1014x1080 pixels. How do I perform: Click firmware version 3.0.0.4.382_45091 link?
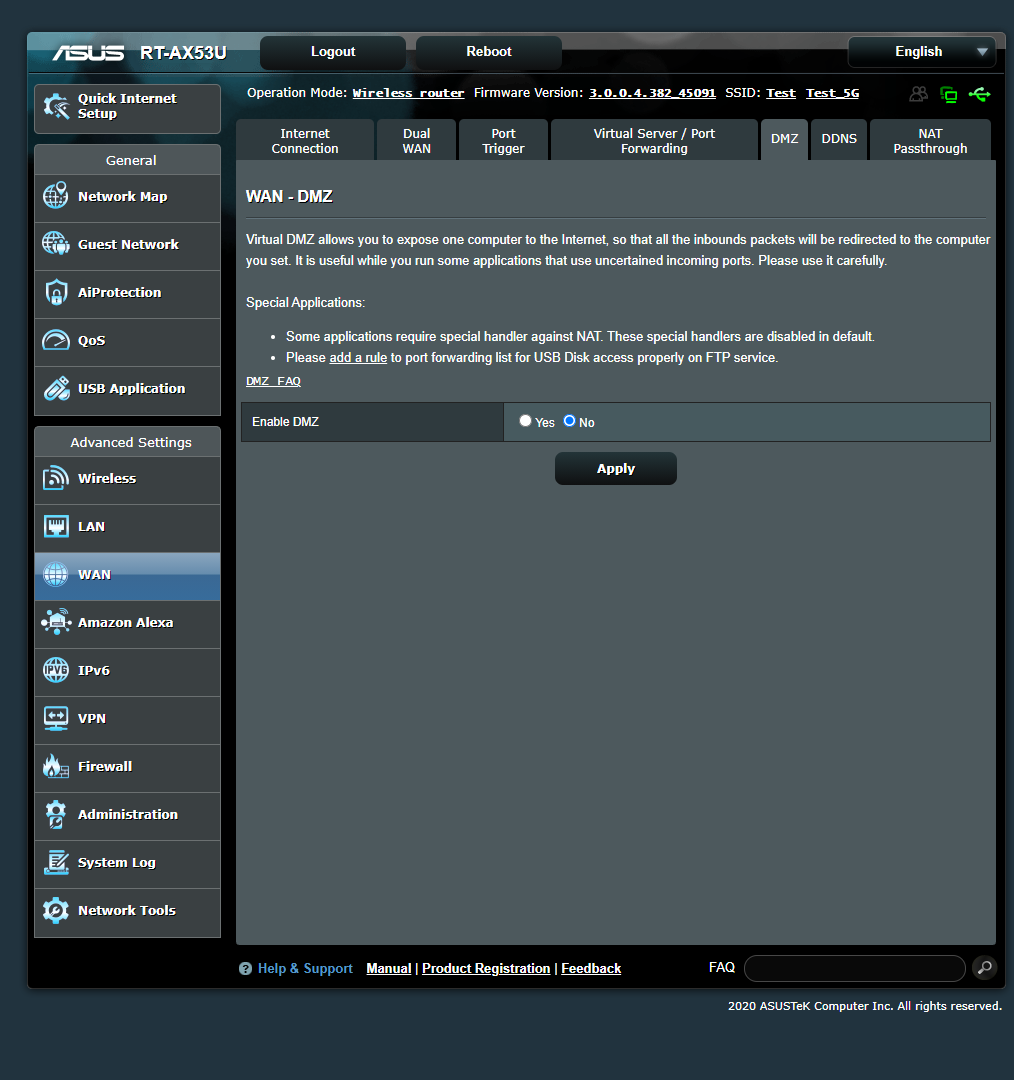click(652, 93)
